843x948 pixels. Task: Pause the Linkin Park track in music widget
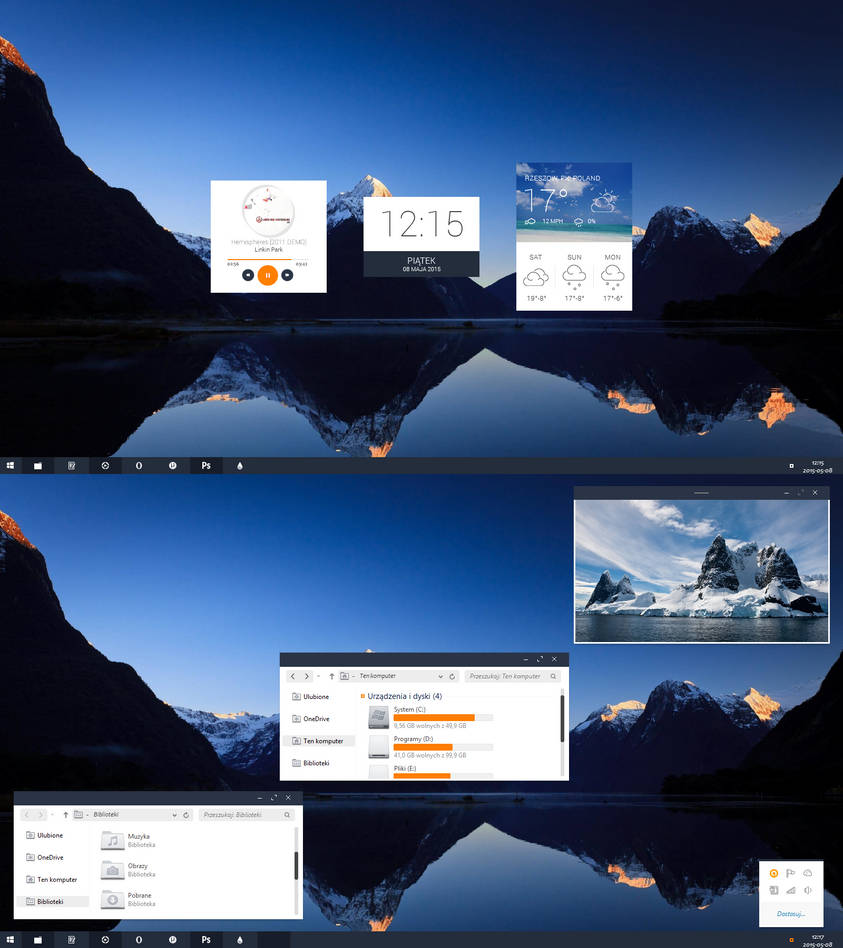pyautogui.click(x=267, y=275)
